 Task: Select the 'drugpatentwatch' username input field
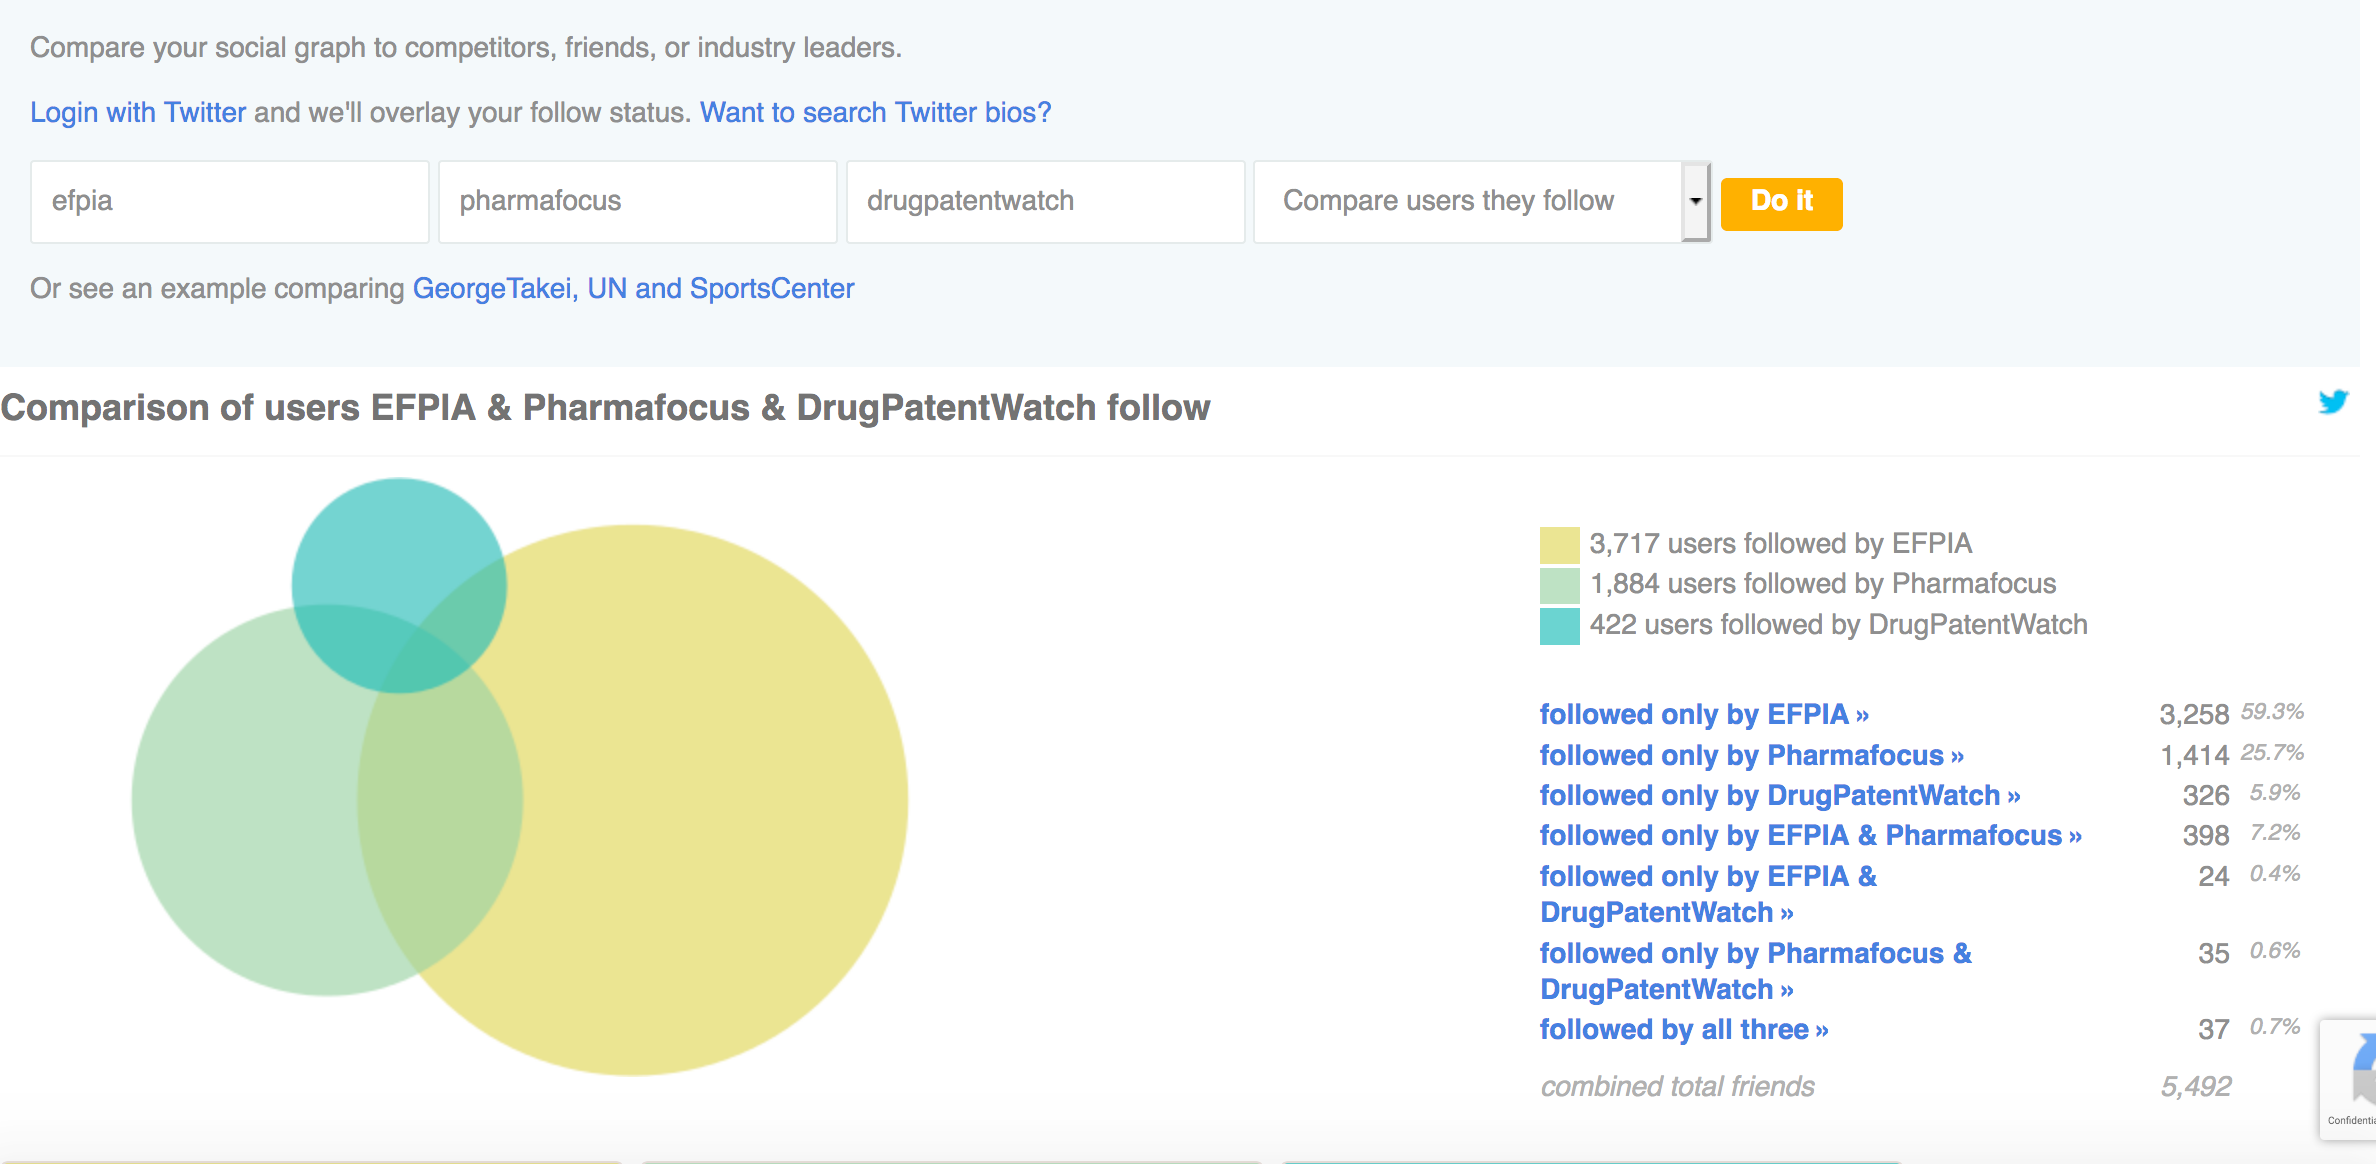1045,202
